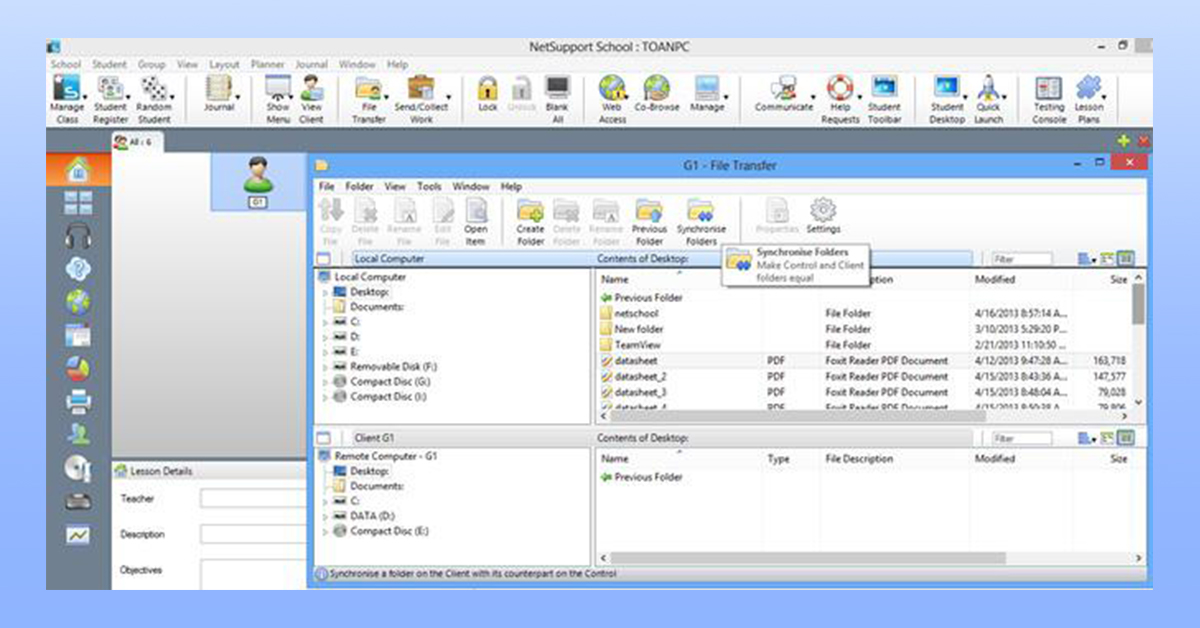1200x628 pixels.
Task: Open the Planner menu in main window
Action: click(x=267, y=65)
